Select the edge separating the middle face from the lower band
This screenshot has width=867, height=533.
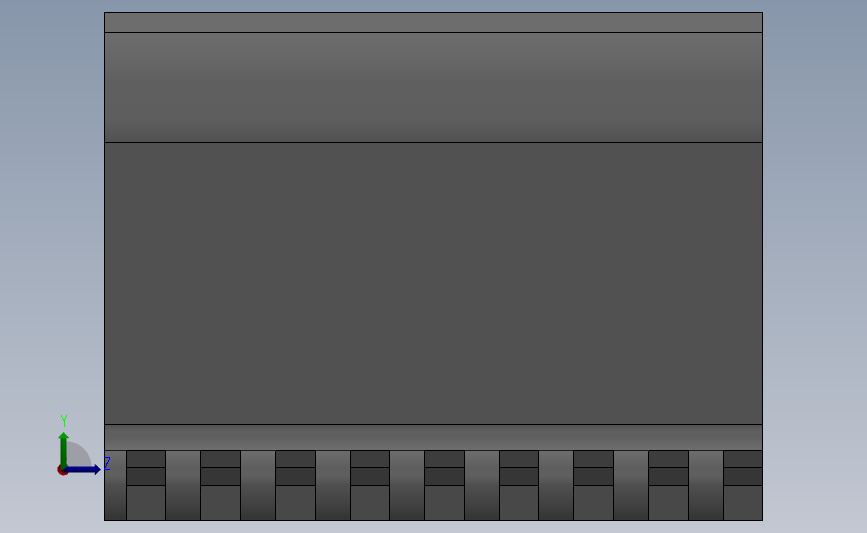point(434,425)
